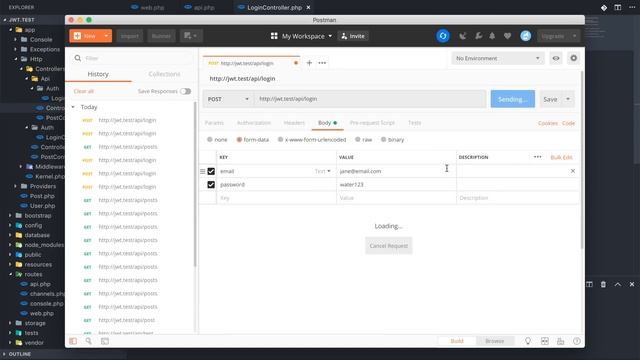Open the column options ellipsis near Description
The image size is (640, 360).
(x=538, y=157)
